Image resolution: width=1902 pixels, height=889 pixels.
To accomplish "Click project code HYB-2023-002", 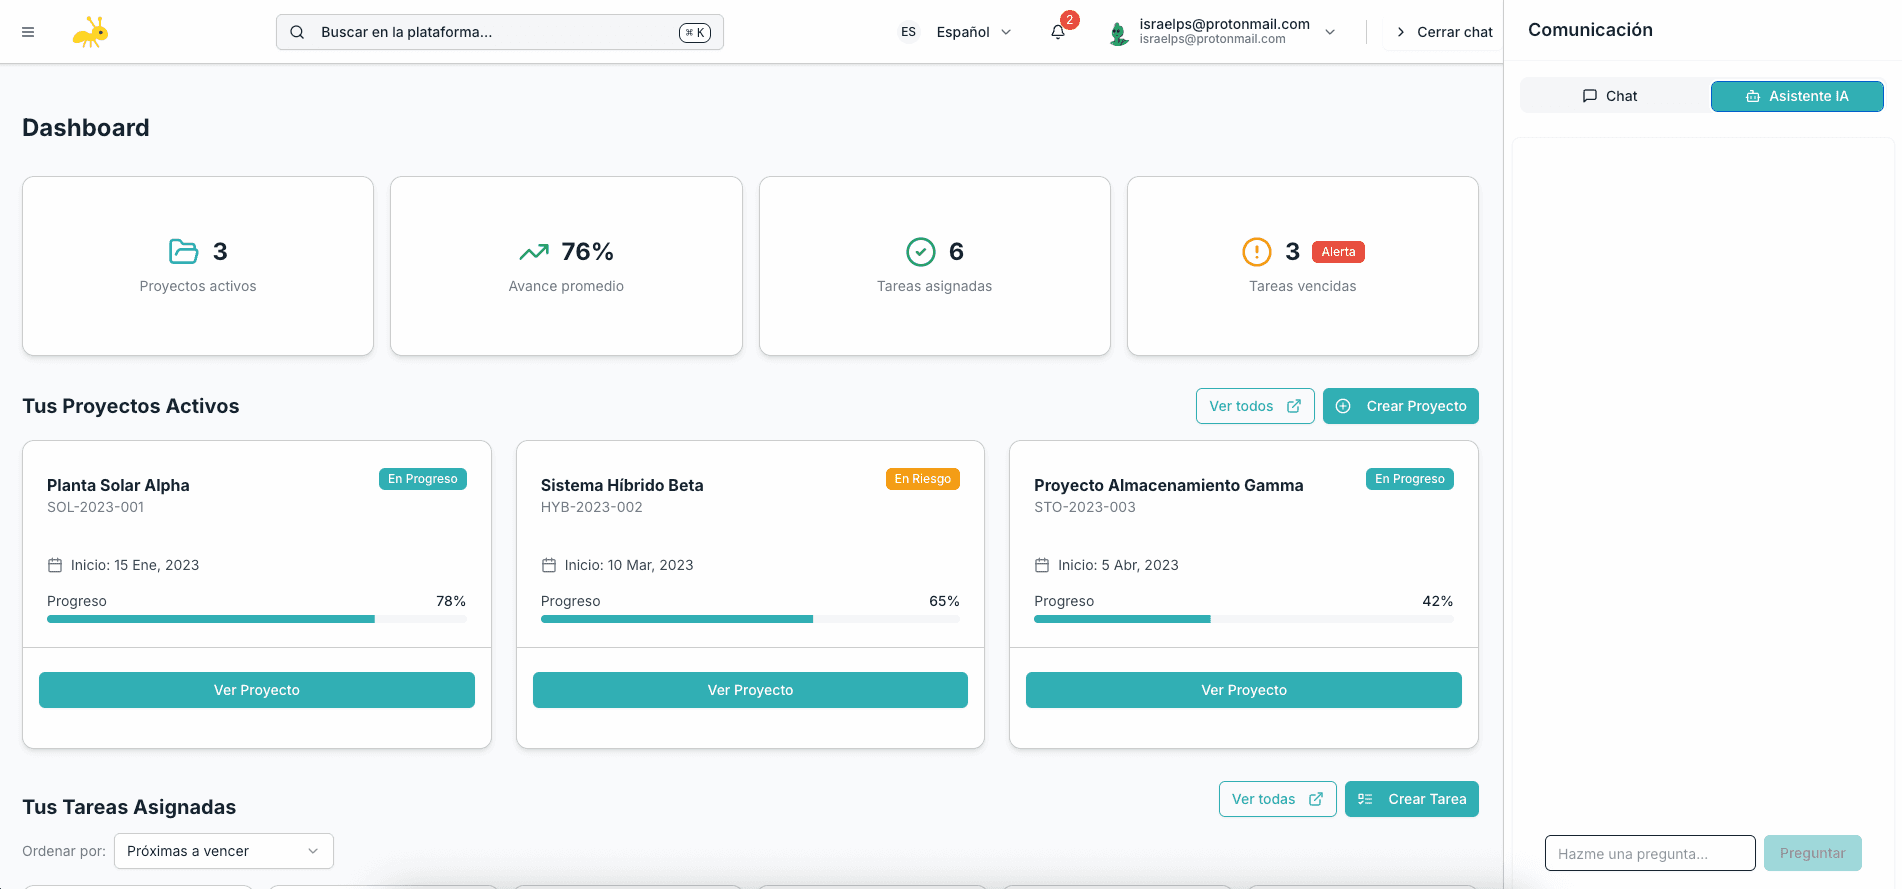I will pyautogui.click(x=592, y=507).
